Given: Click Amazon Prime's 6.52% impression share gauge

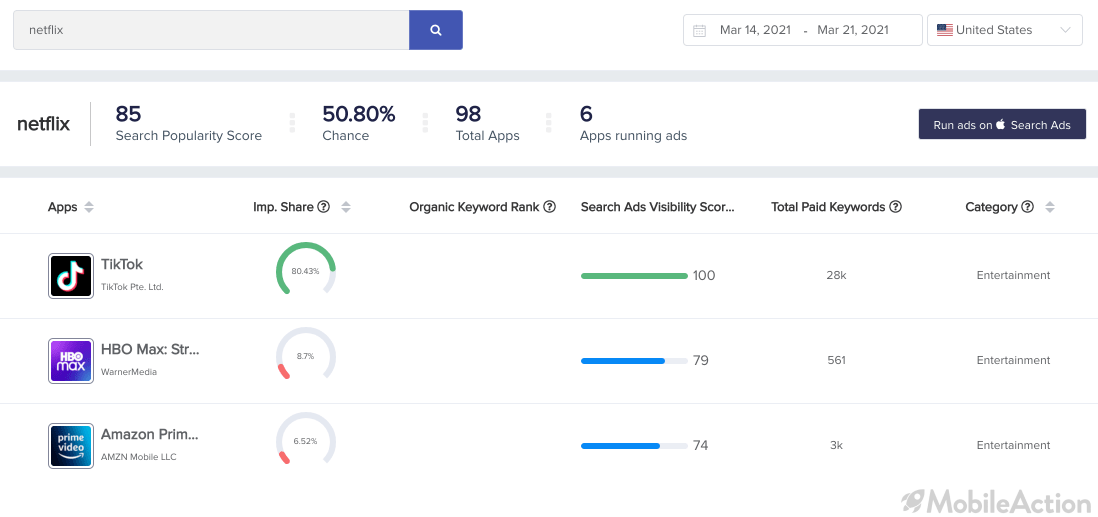Looking at the screenshot, I should click(306, 440).
